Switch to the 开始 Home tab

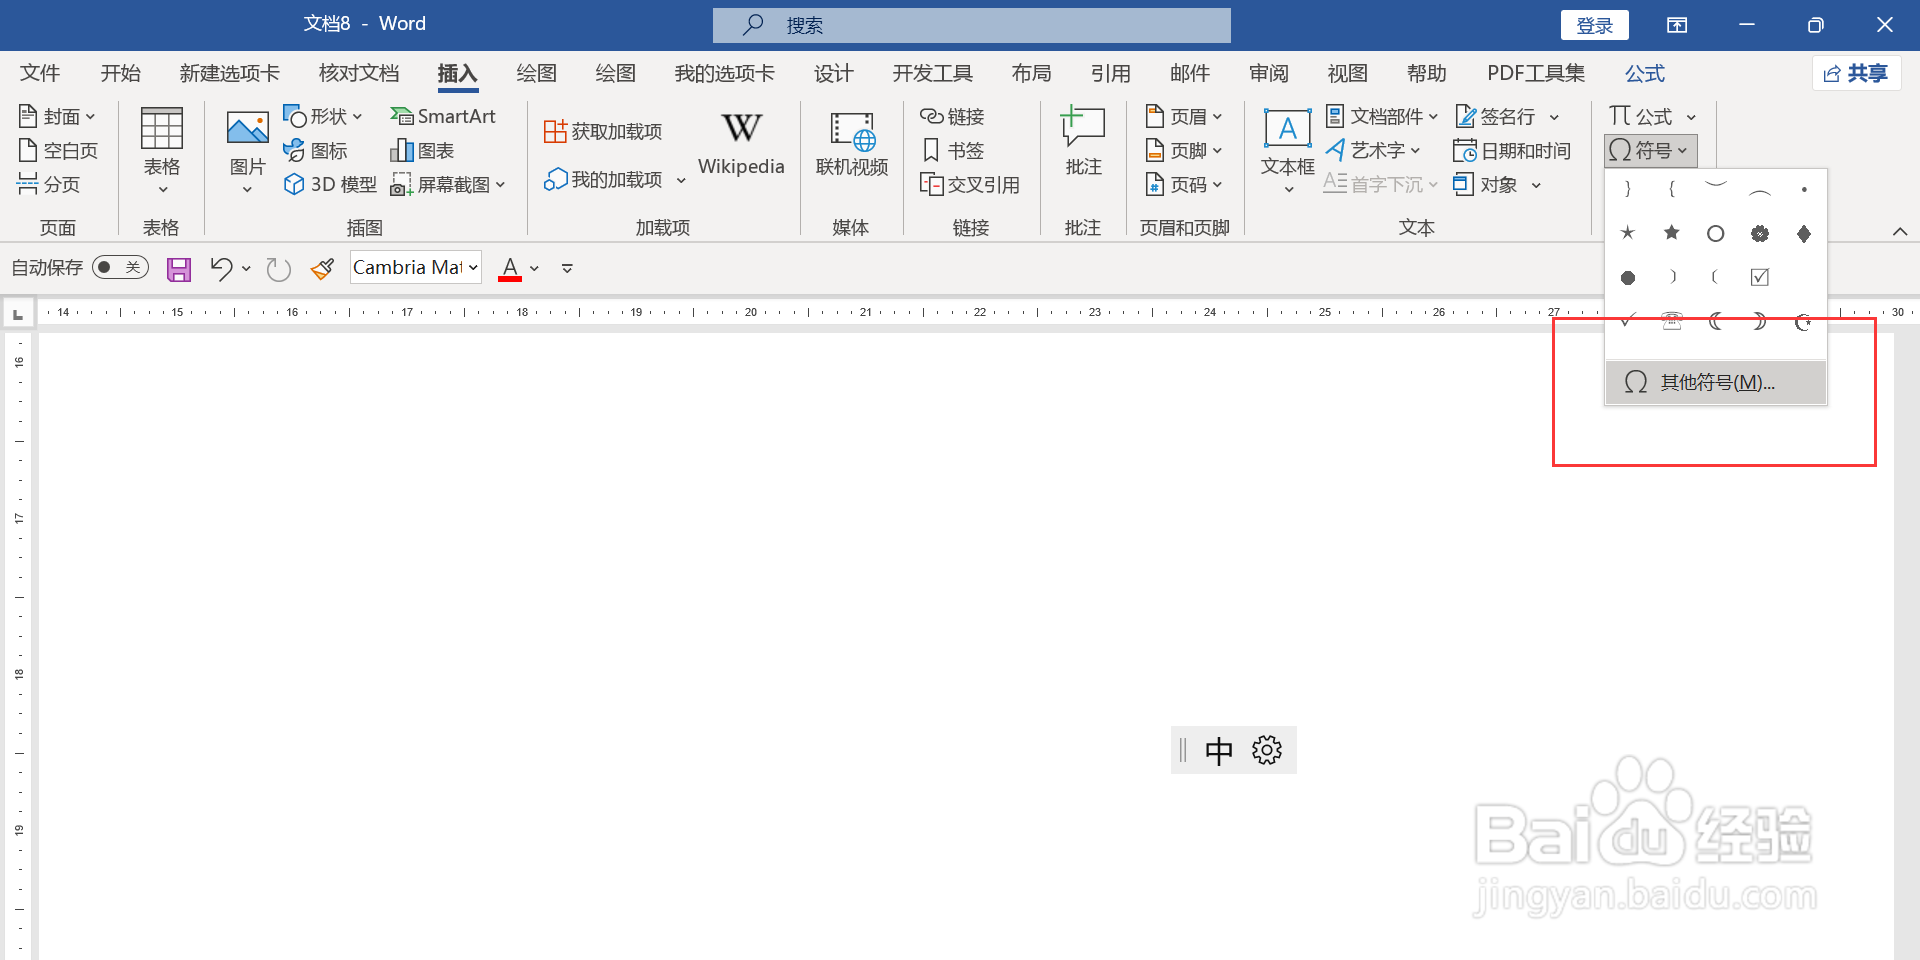click(x=121, y=73)
